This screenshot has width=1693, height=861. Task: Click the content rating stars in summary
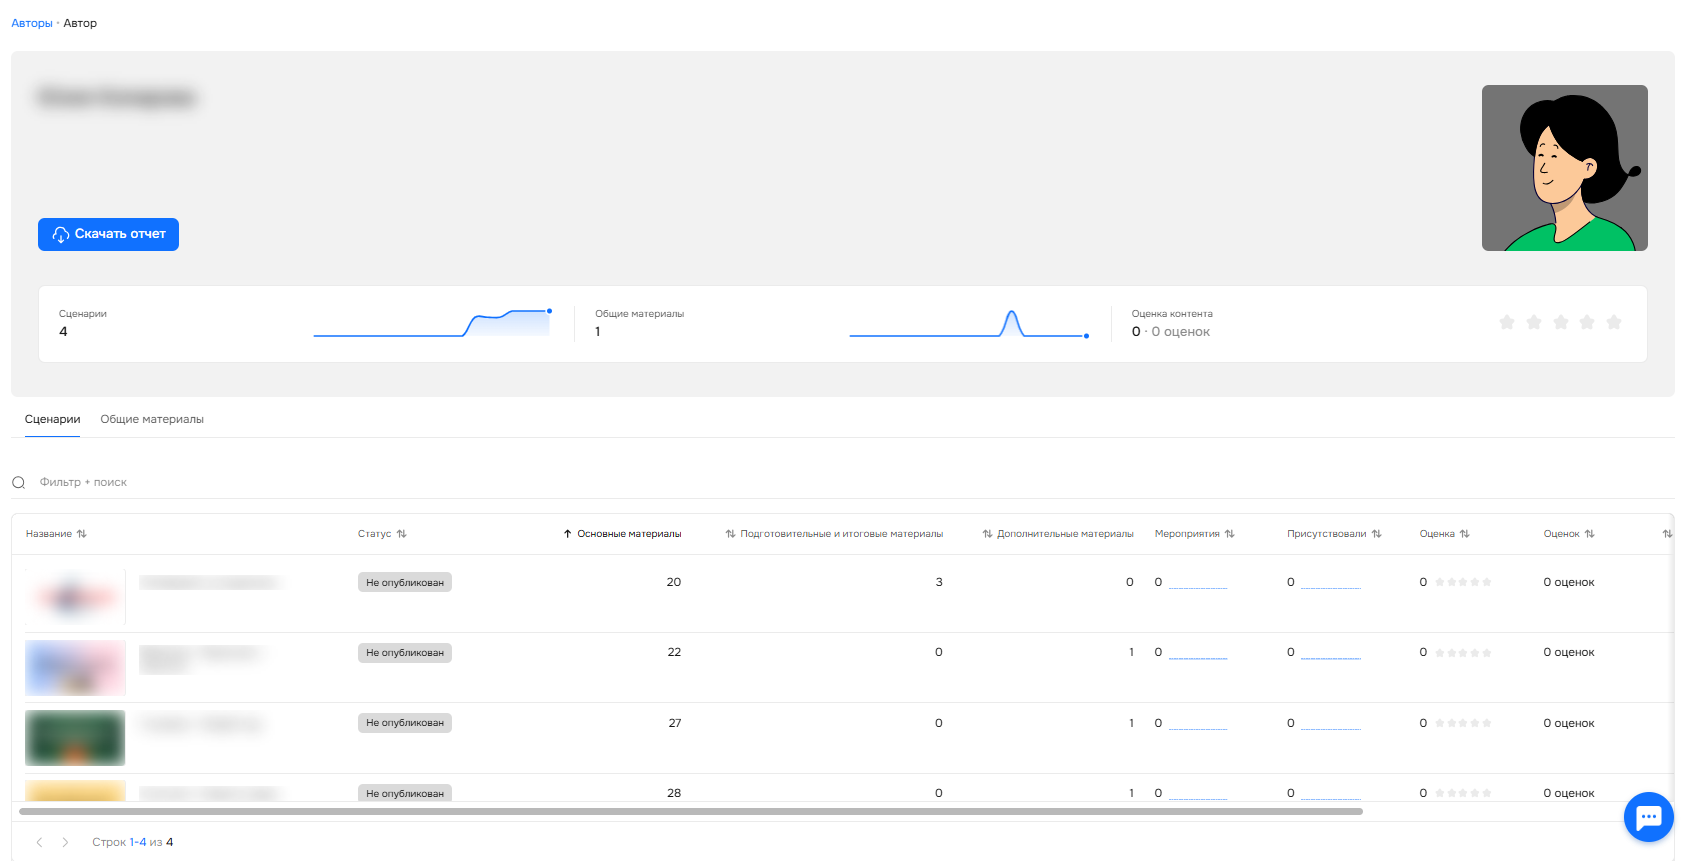tap(1560, 322)
